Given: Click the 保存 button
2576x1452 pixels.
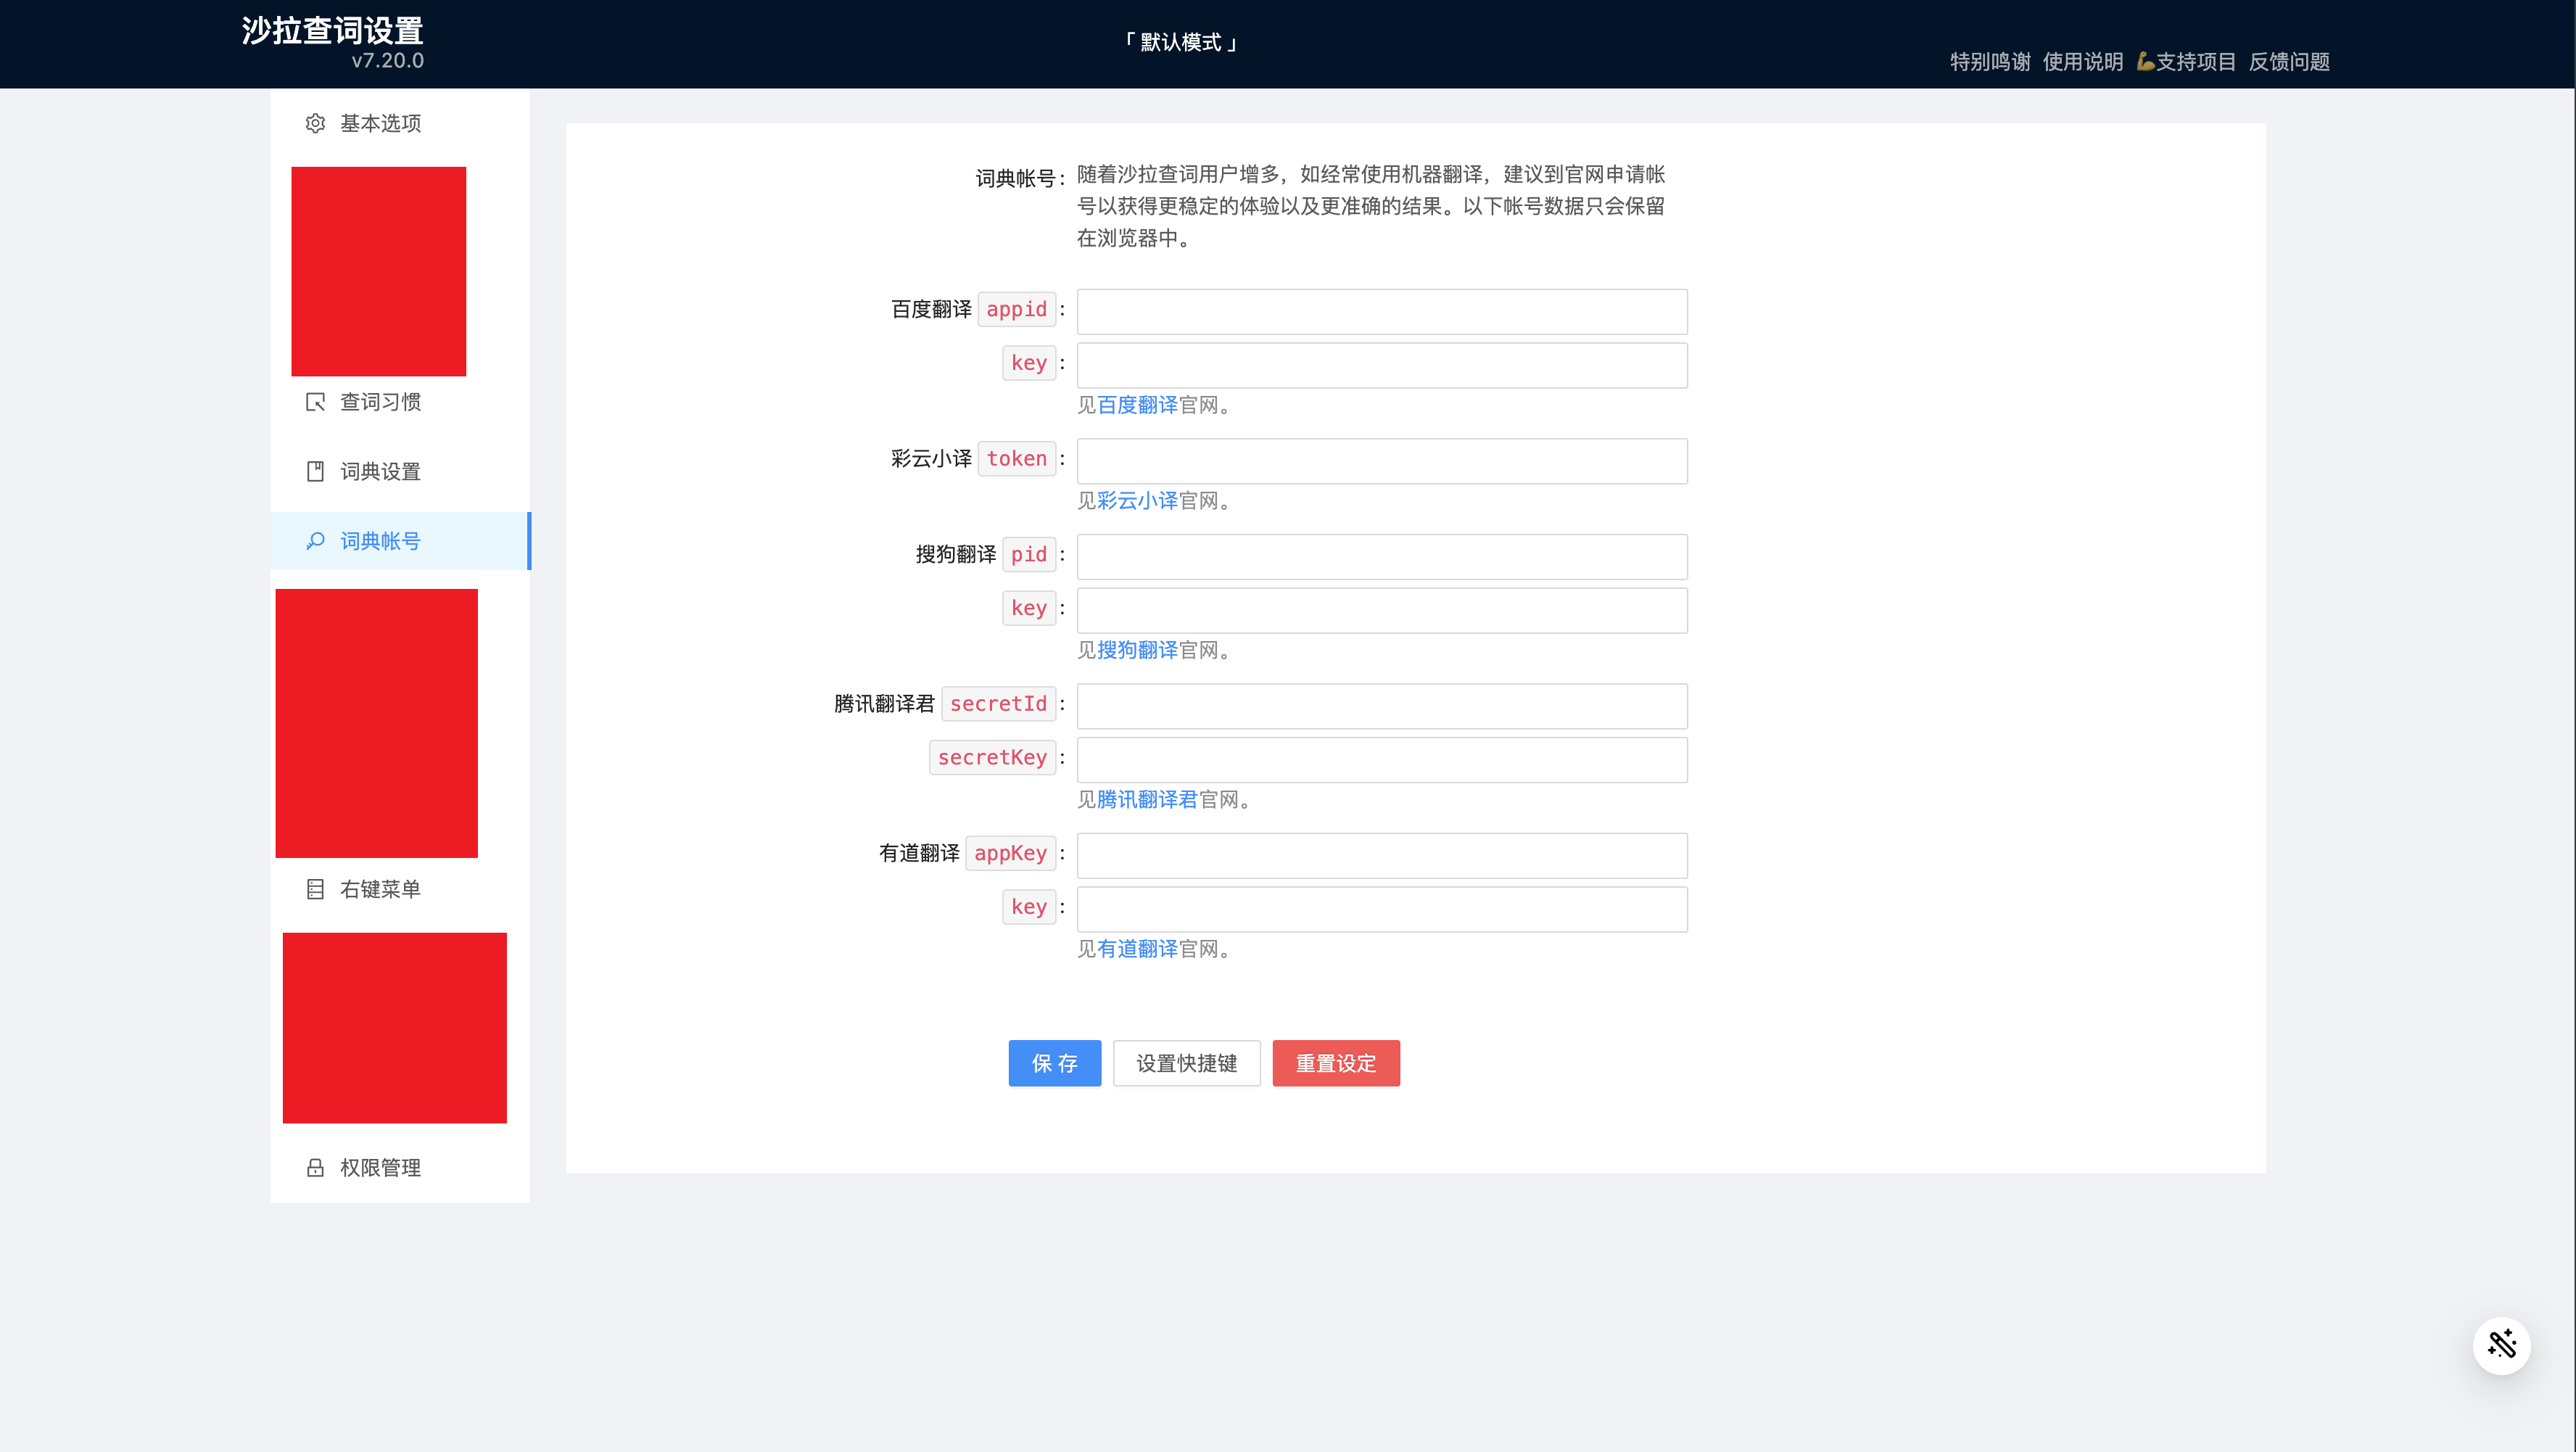Looking at the screenshot, I should click(x=1054, y=1063).
